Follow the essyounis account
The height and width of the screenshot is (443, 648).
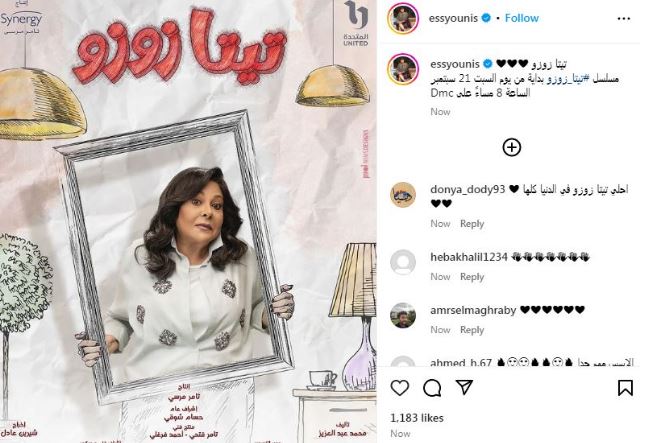point(522,18)
